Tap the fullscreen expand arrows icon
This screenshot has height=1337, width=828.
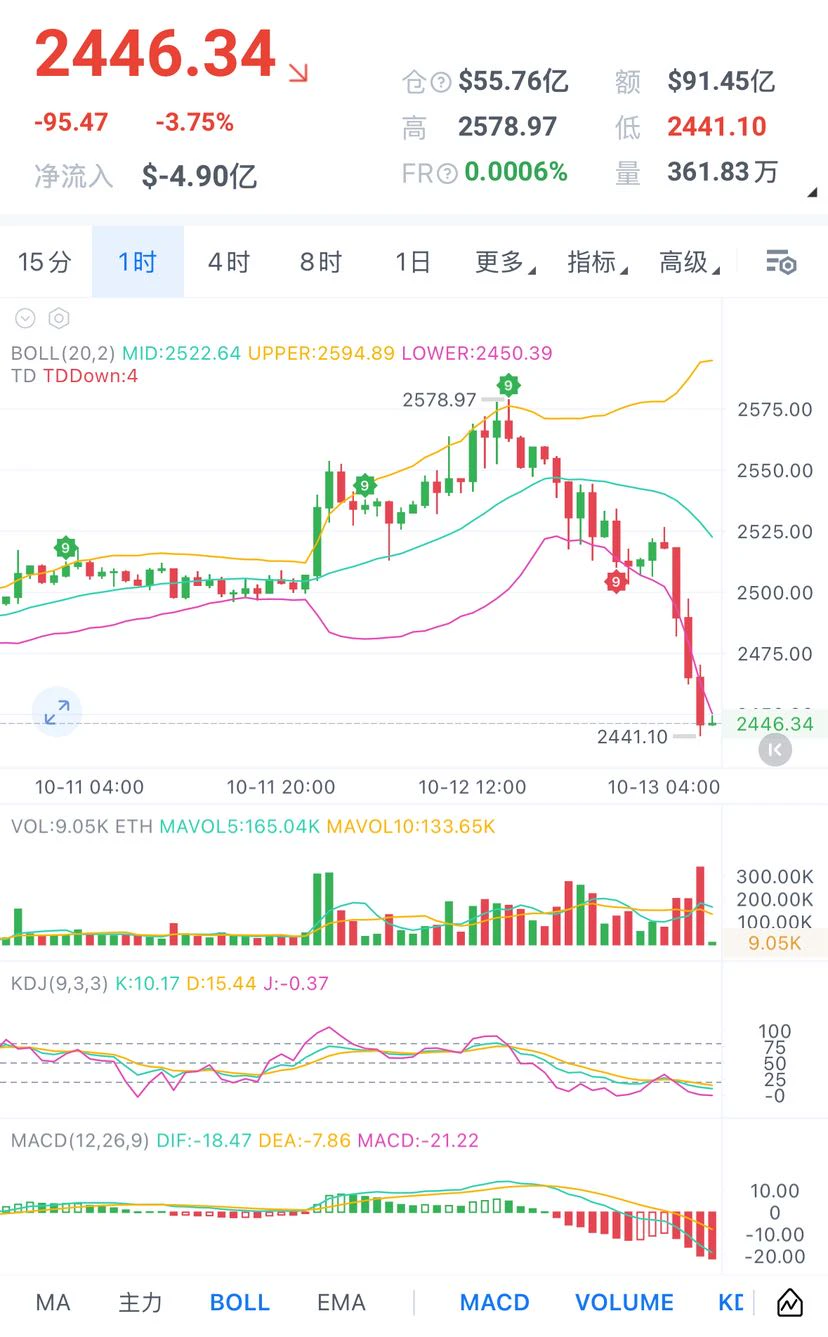57,712
